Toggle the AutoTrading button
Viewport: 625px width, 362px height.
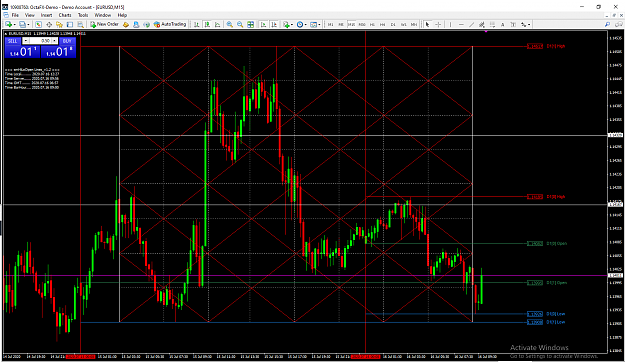[x=170, y=24]
